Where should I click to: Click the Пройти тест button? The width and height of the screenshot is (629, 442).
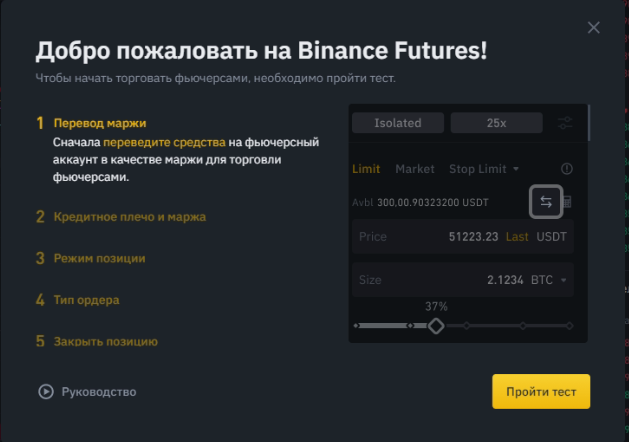pos(541,391)
